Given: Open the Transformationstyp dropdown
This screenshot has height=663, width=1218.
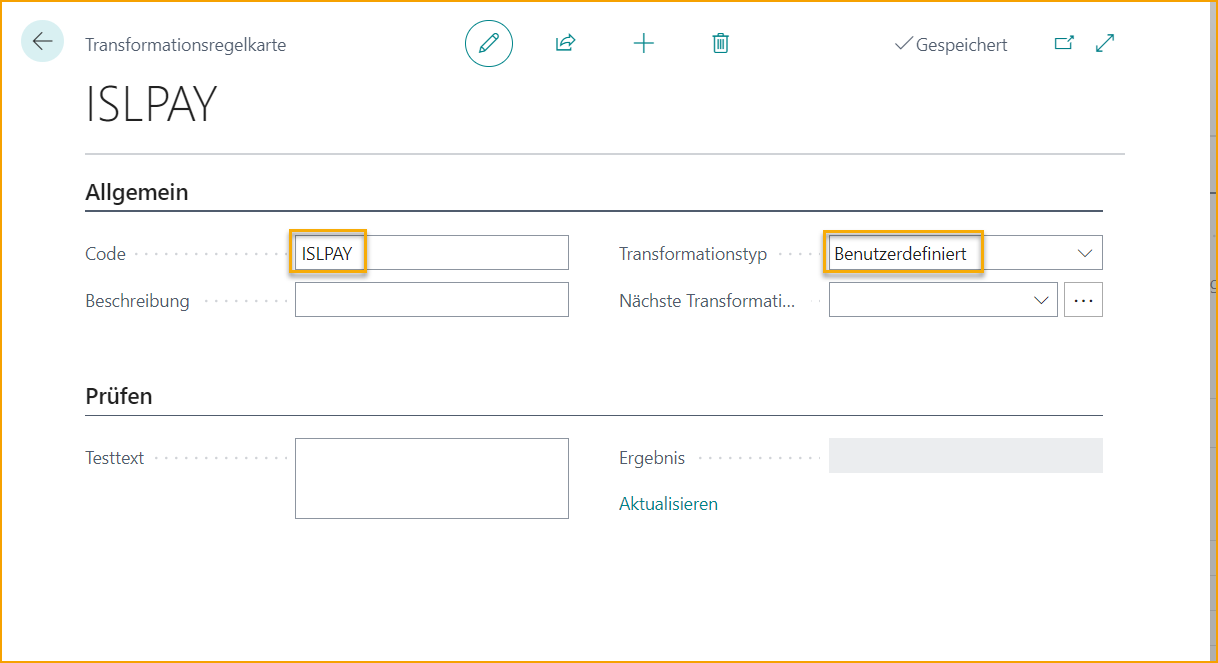Looking at the screenshot, I should (x=1084, y=253).
